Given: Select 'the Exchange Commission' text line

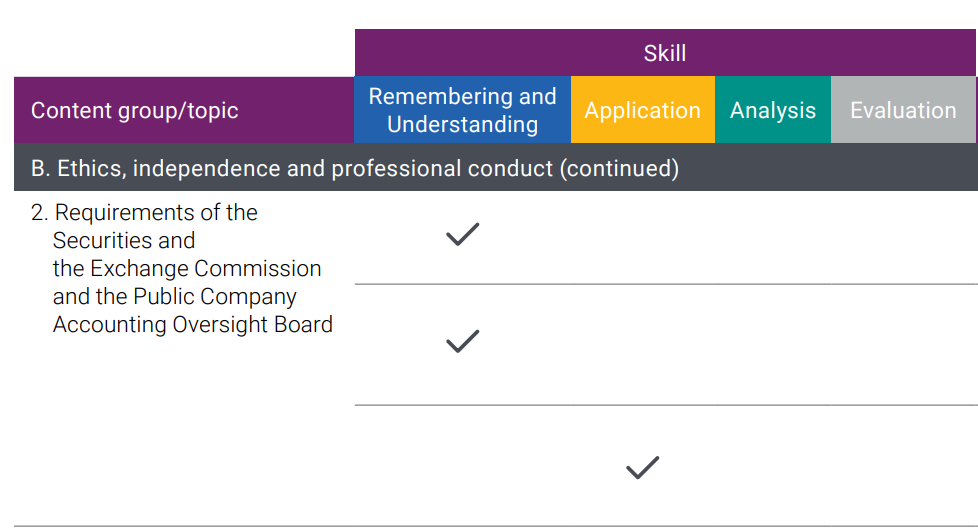Looking at the screenshot, I should 187,269.
